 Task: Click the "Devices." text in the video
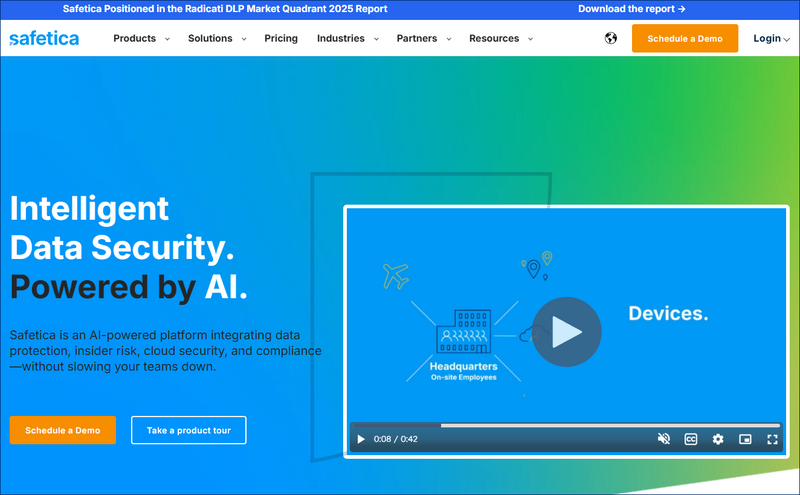coord(668,313)
